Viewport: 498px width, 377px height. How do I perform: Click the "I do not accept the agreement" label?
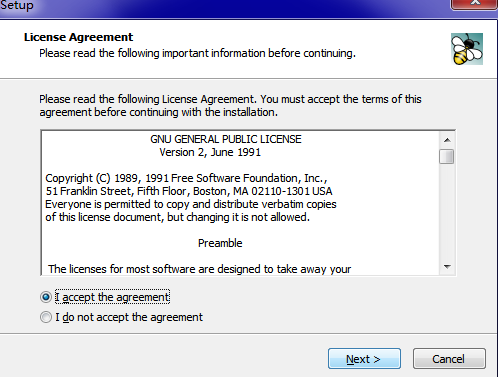129,317
